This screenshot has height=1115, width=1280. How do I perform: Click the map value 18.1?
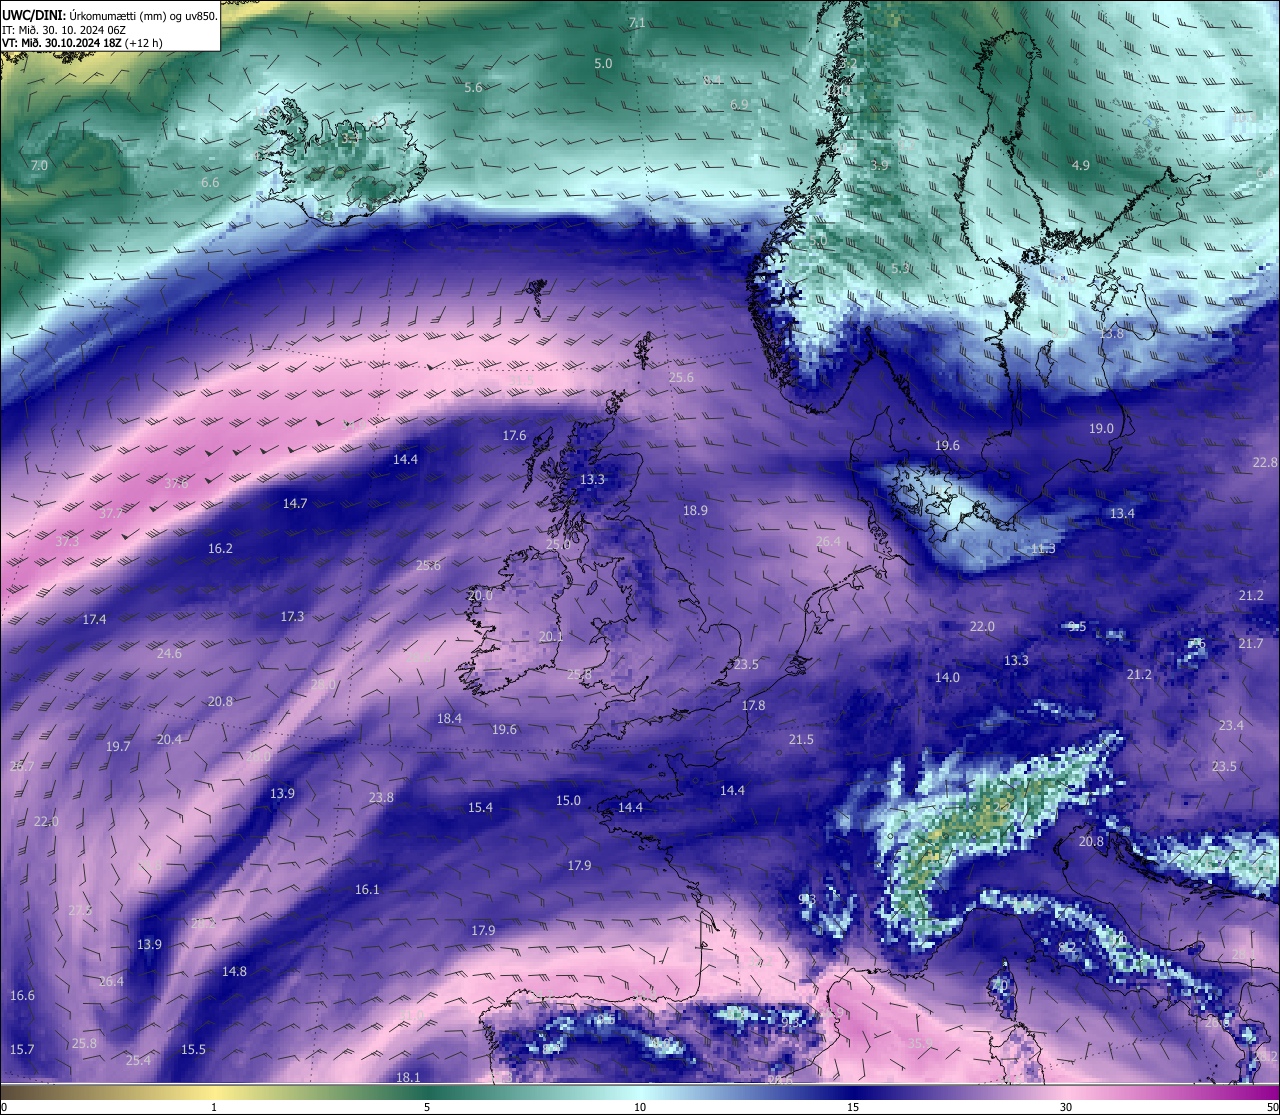coord(408,1078)
